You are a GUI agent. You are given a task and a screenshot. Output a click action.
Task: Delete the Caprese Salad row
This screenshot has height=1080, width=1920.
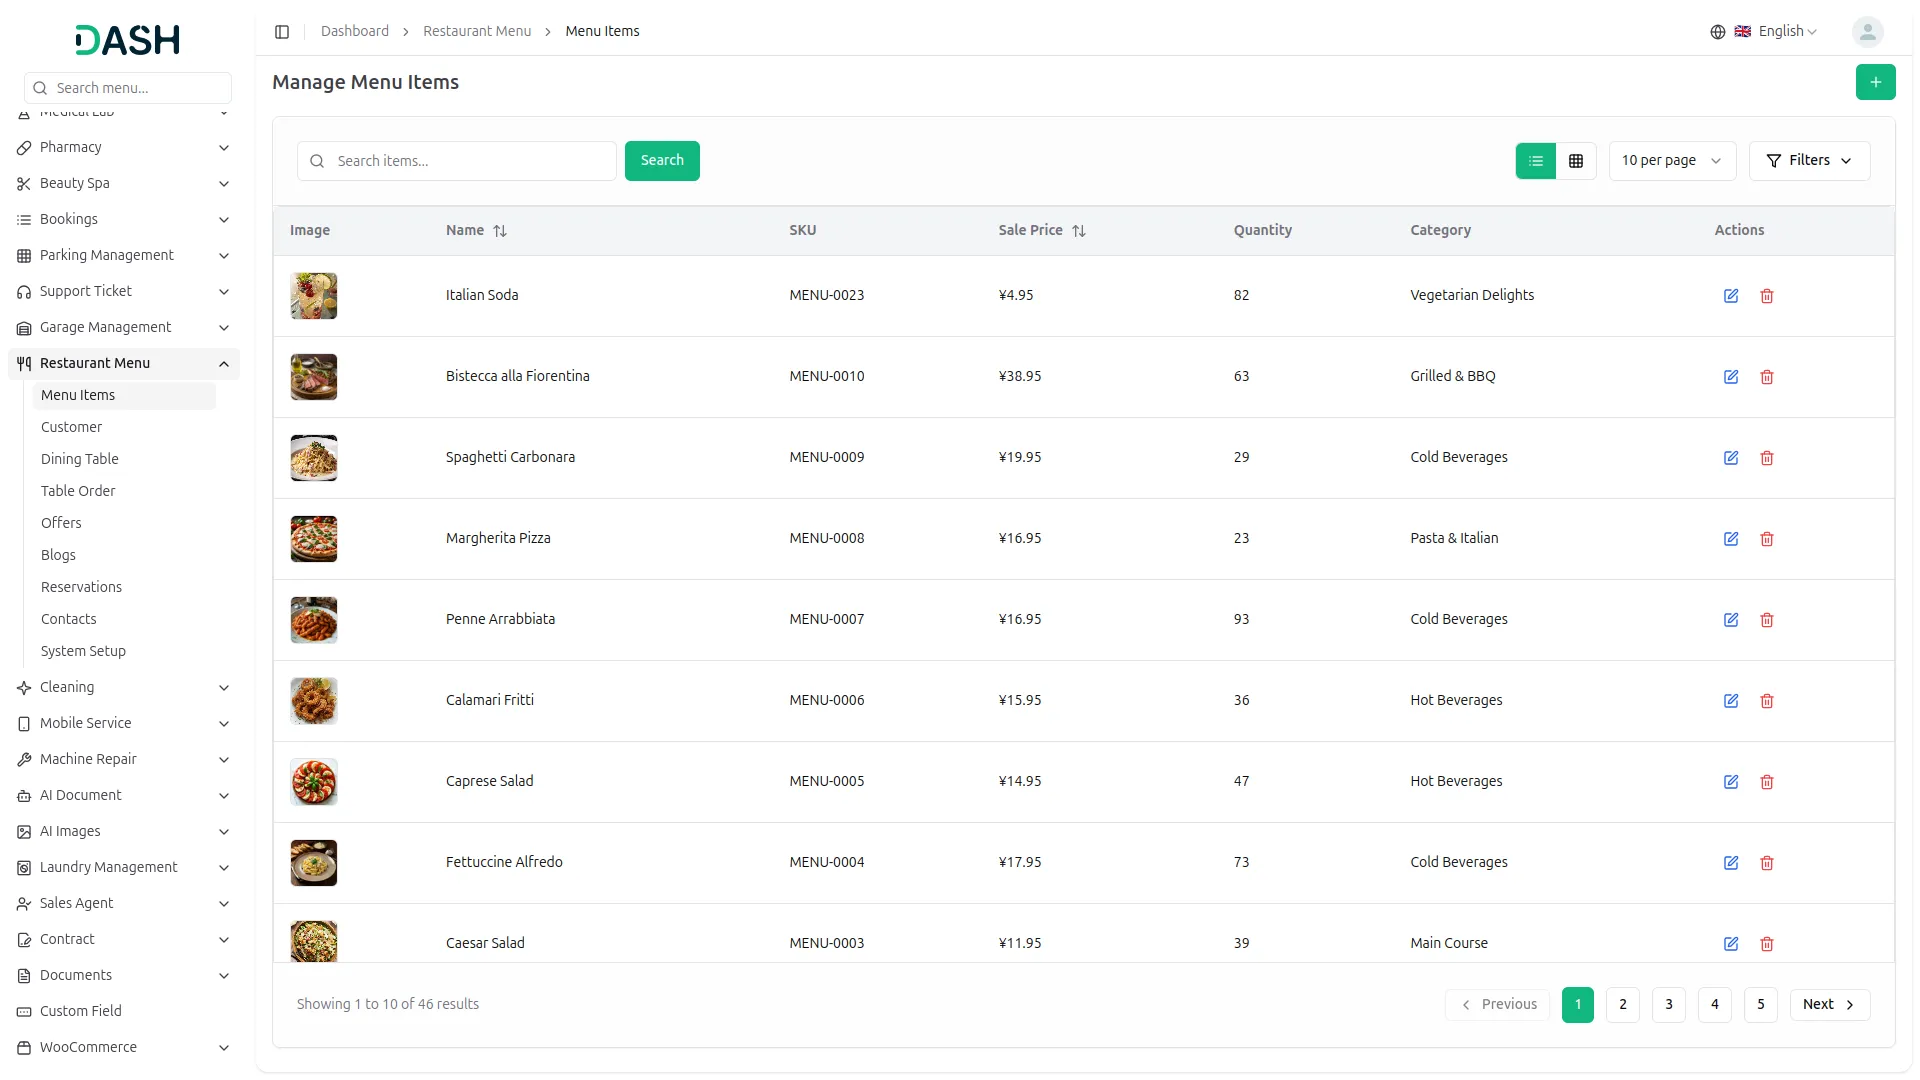tap(1767, 782)
